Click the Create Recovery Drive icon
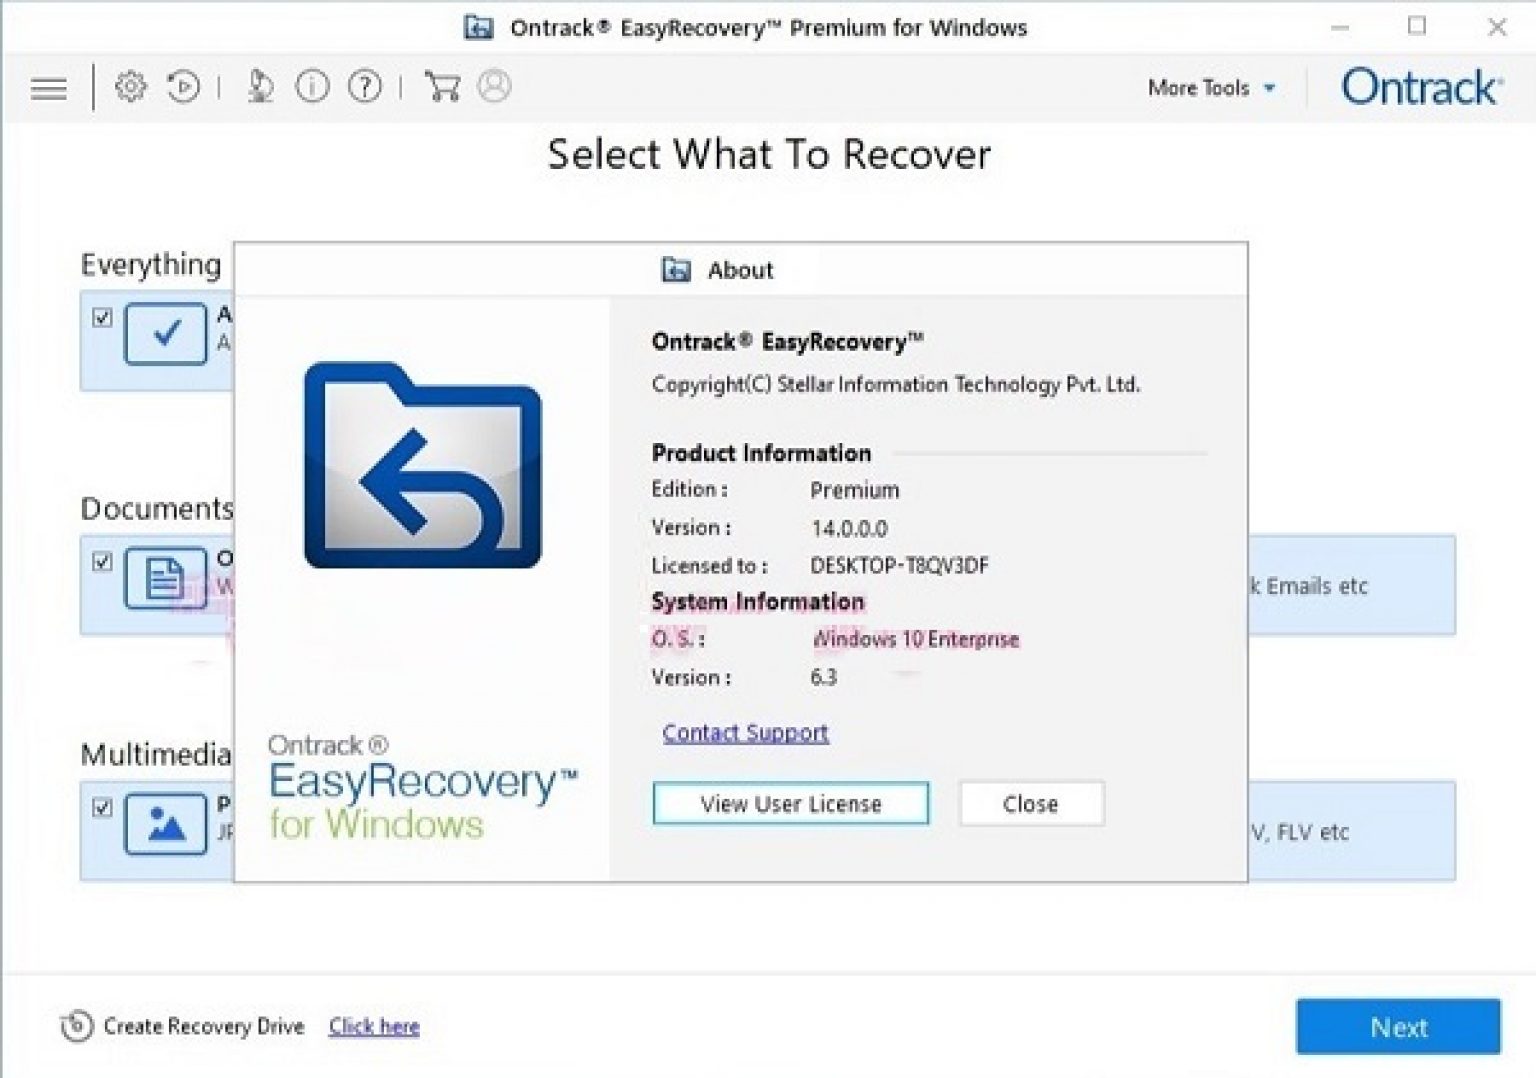 pyautogui.click(x=76, y=1026)
